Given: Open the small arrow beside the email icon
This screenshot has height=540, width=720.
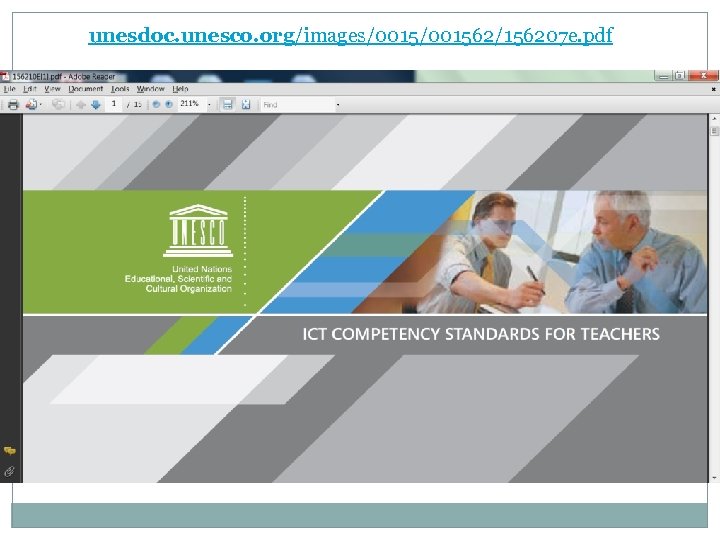Looking at the screenshot, I should pyautogui.click(x=41, y=105).
